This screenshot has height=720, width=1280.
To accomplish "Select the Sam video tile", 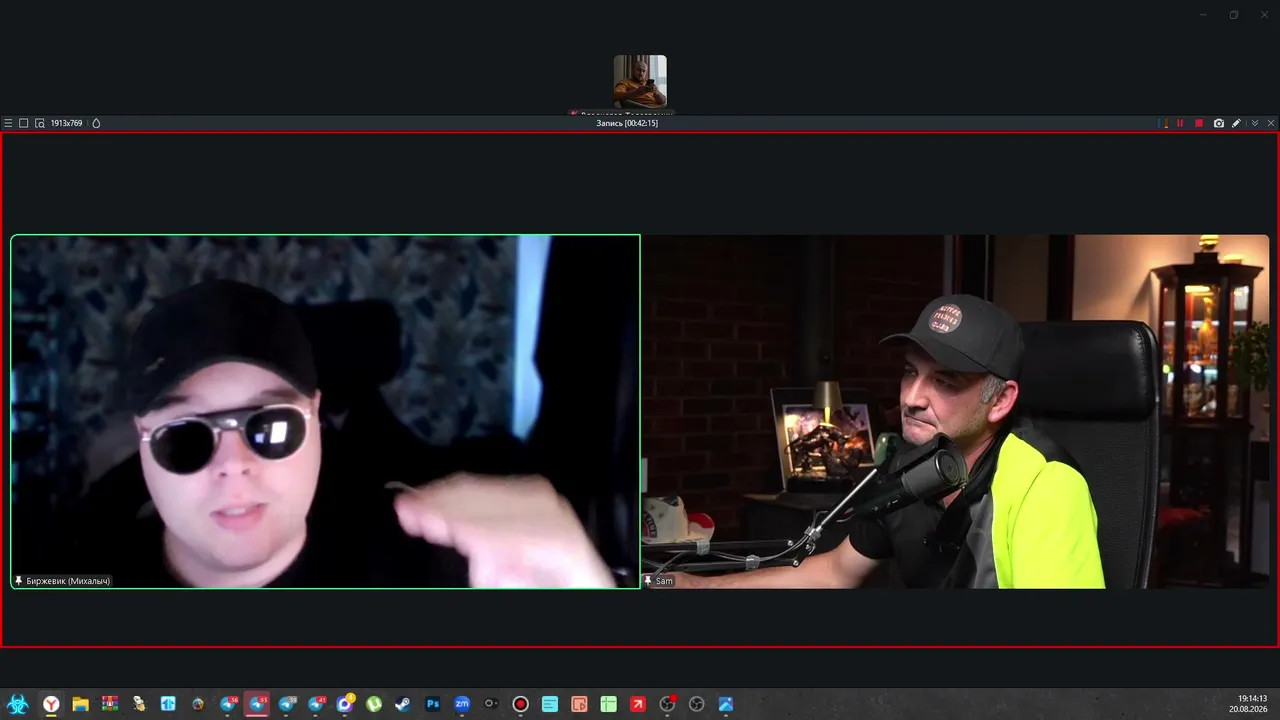I will coord(955,411).
